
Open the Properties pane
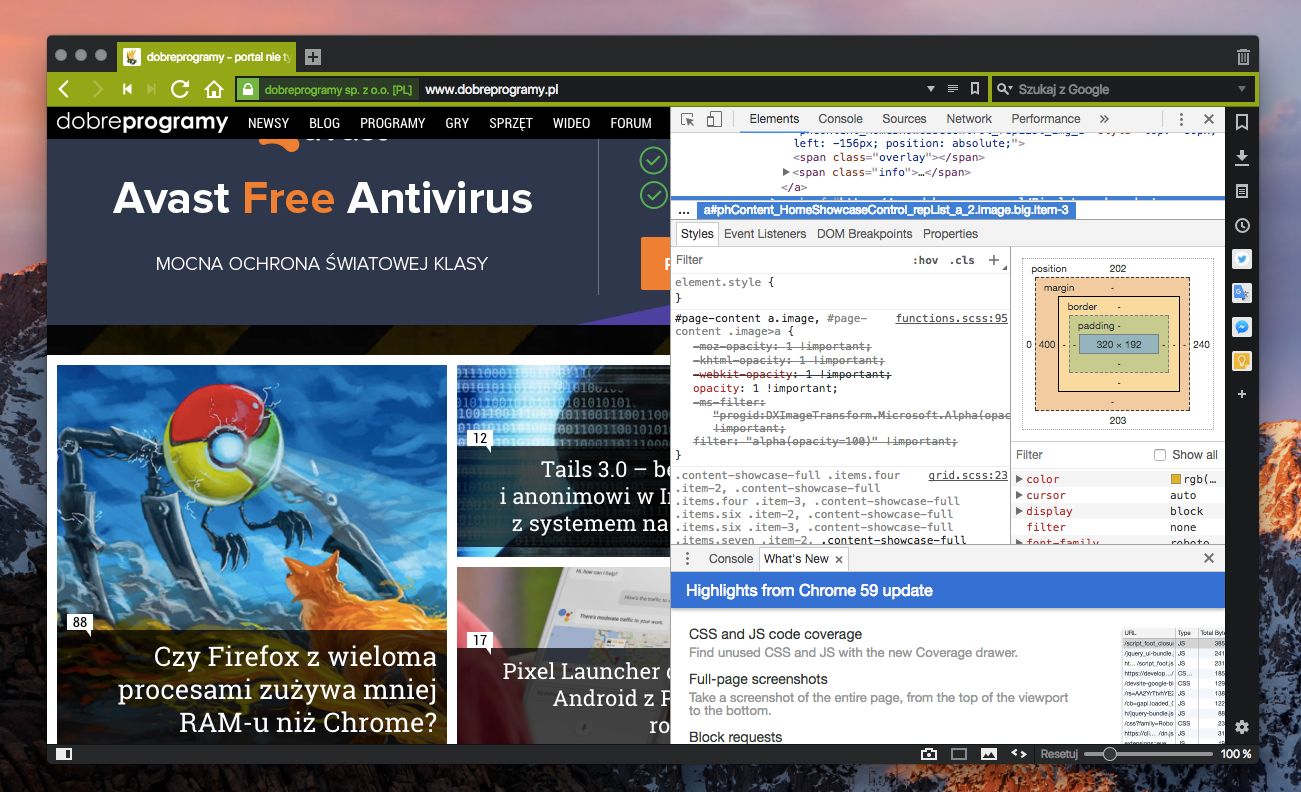(x=950, y=234)
